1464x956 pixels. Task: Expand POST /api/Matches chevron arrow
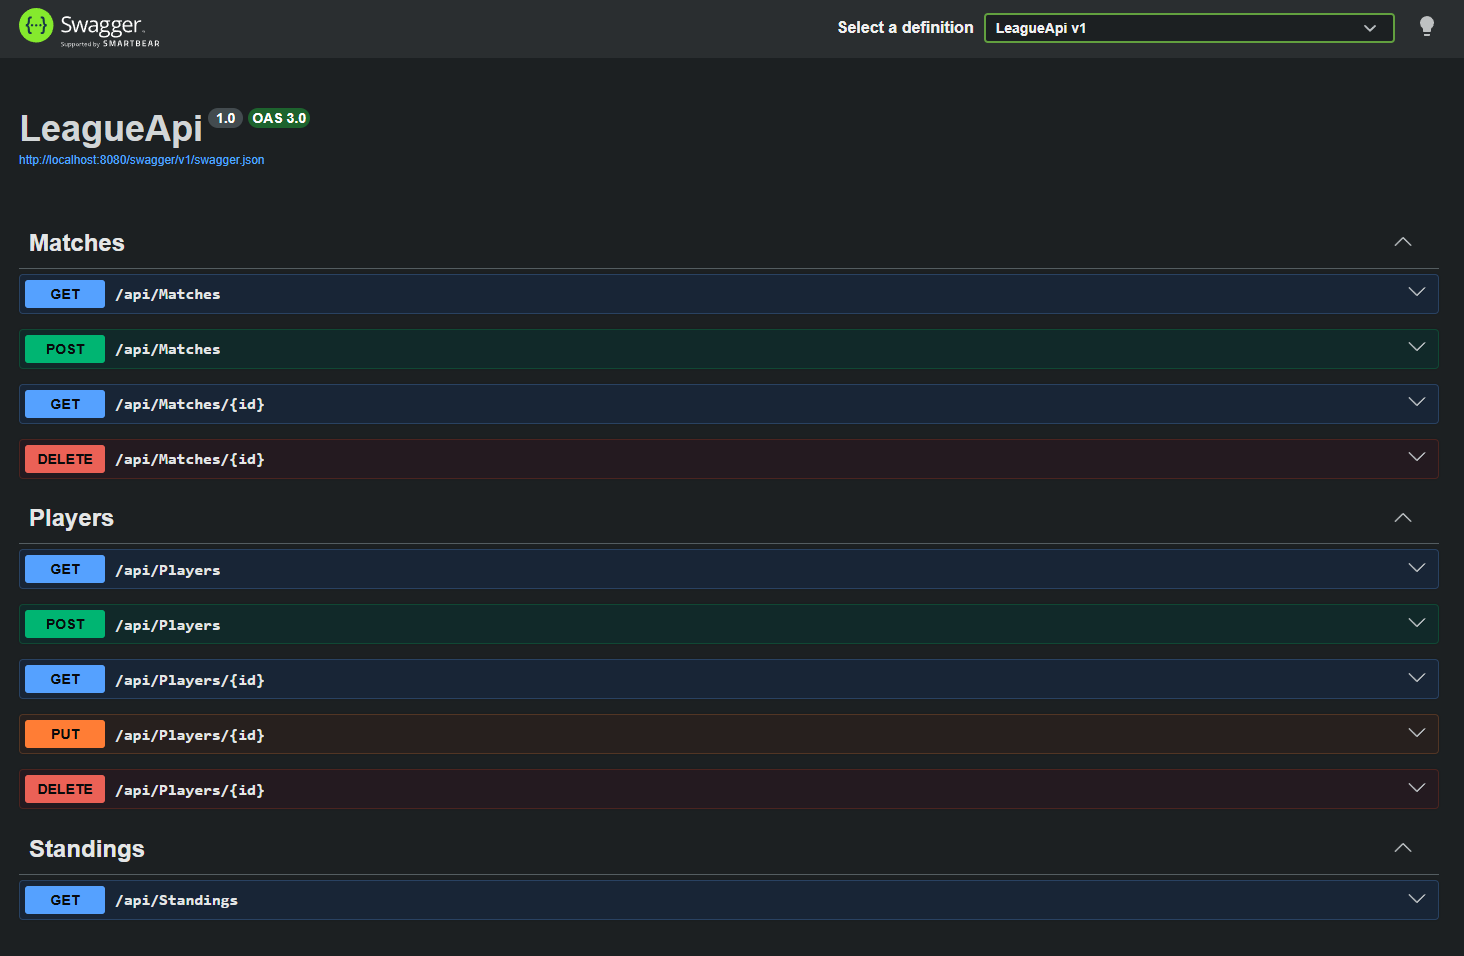(x=1417, y=347)
